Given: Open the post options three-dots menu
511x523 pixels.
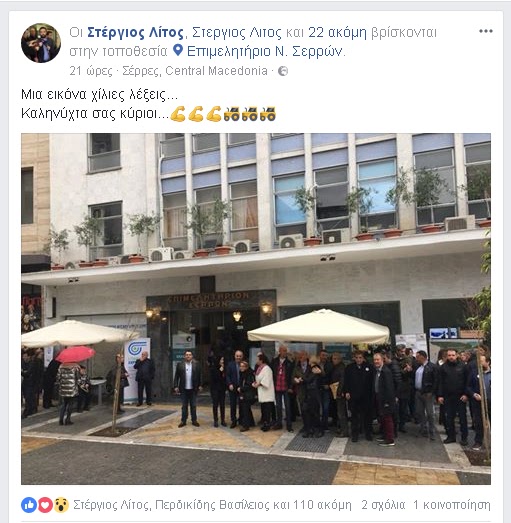Looking at the screenshot, I should tap(486, 31).
